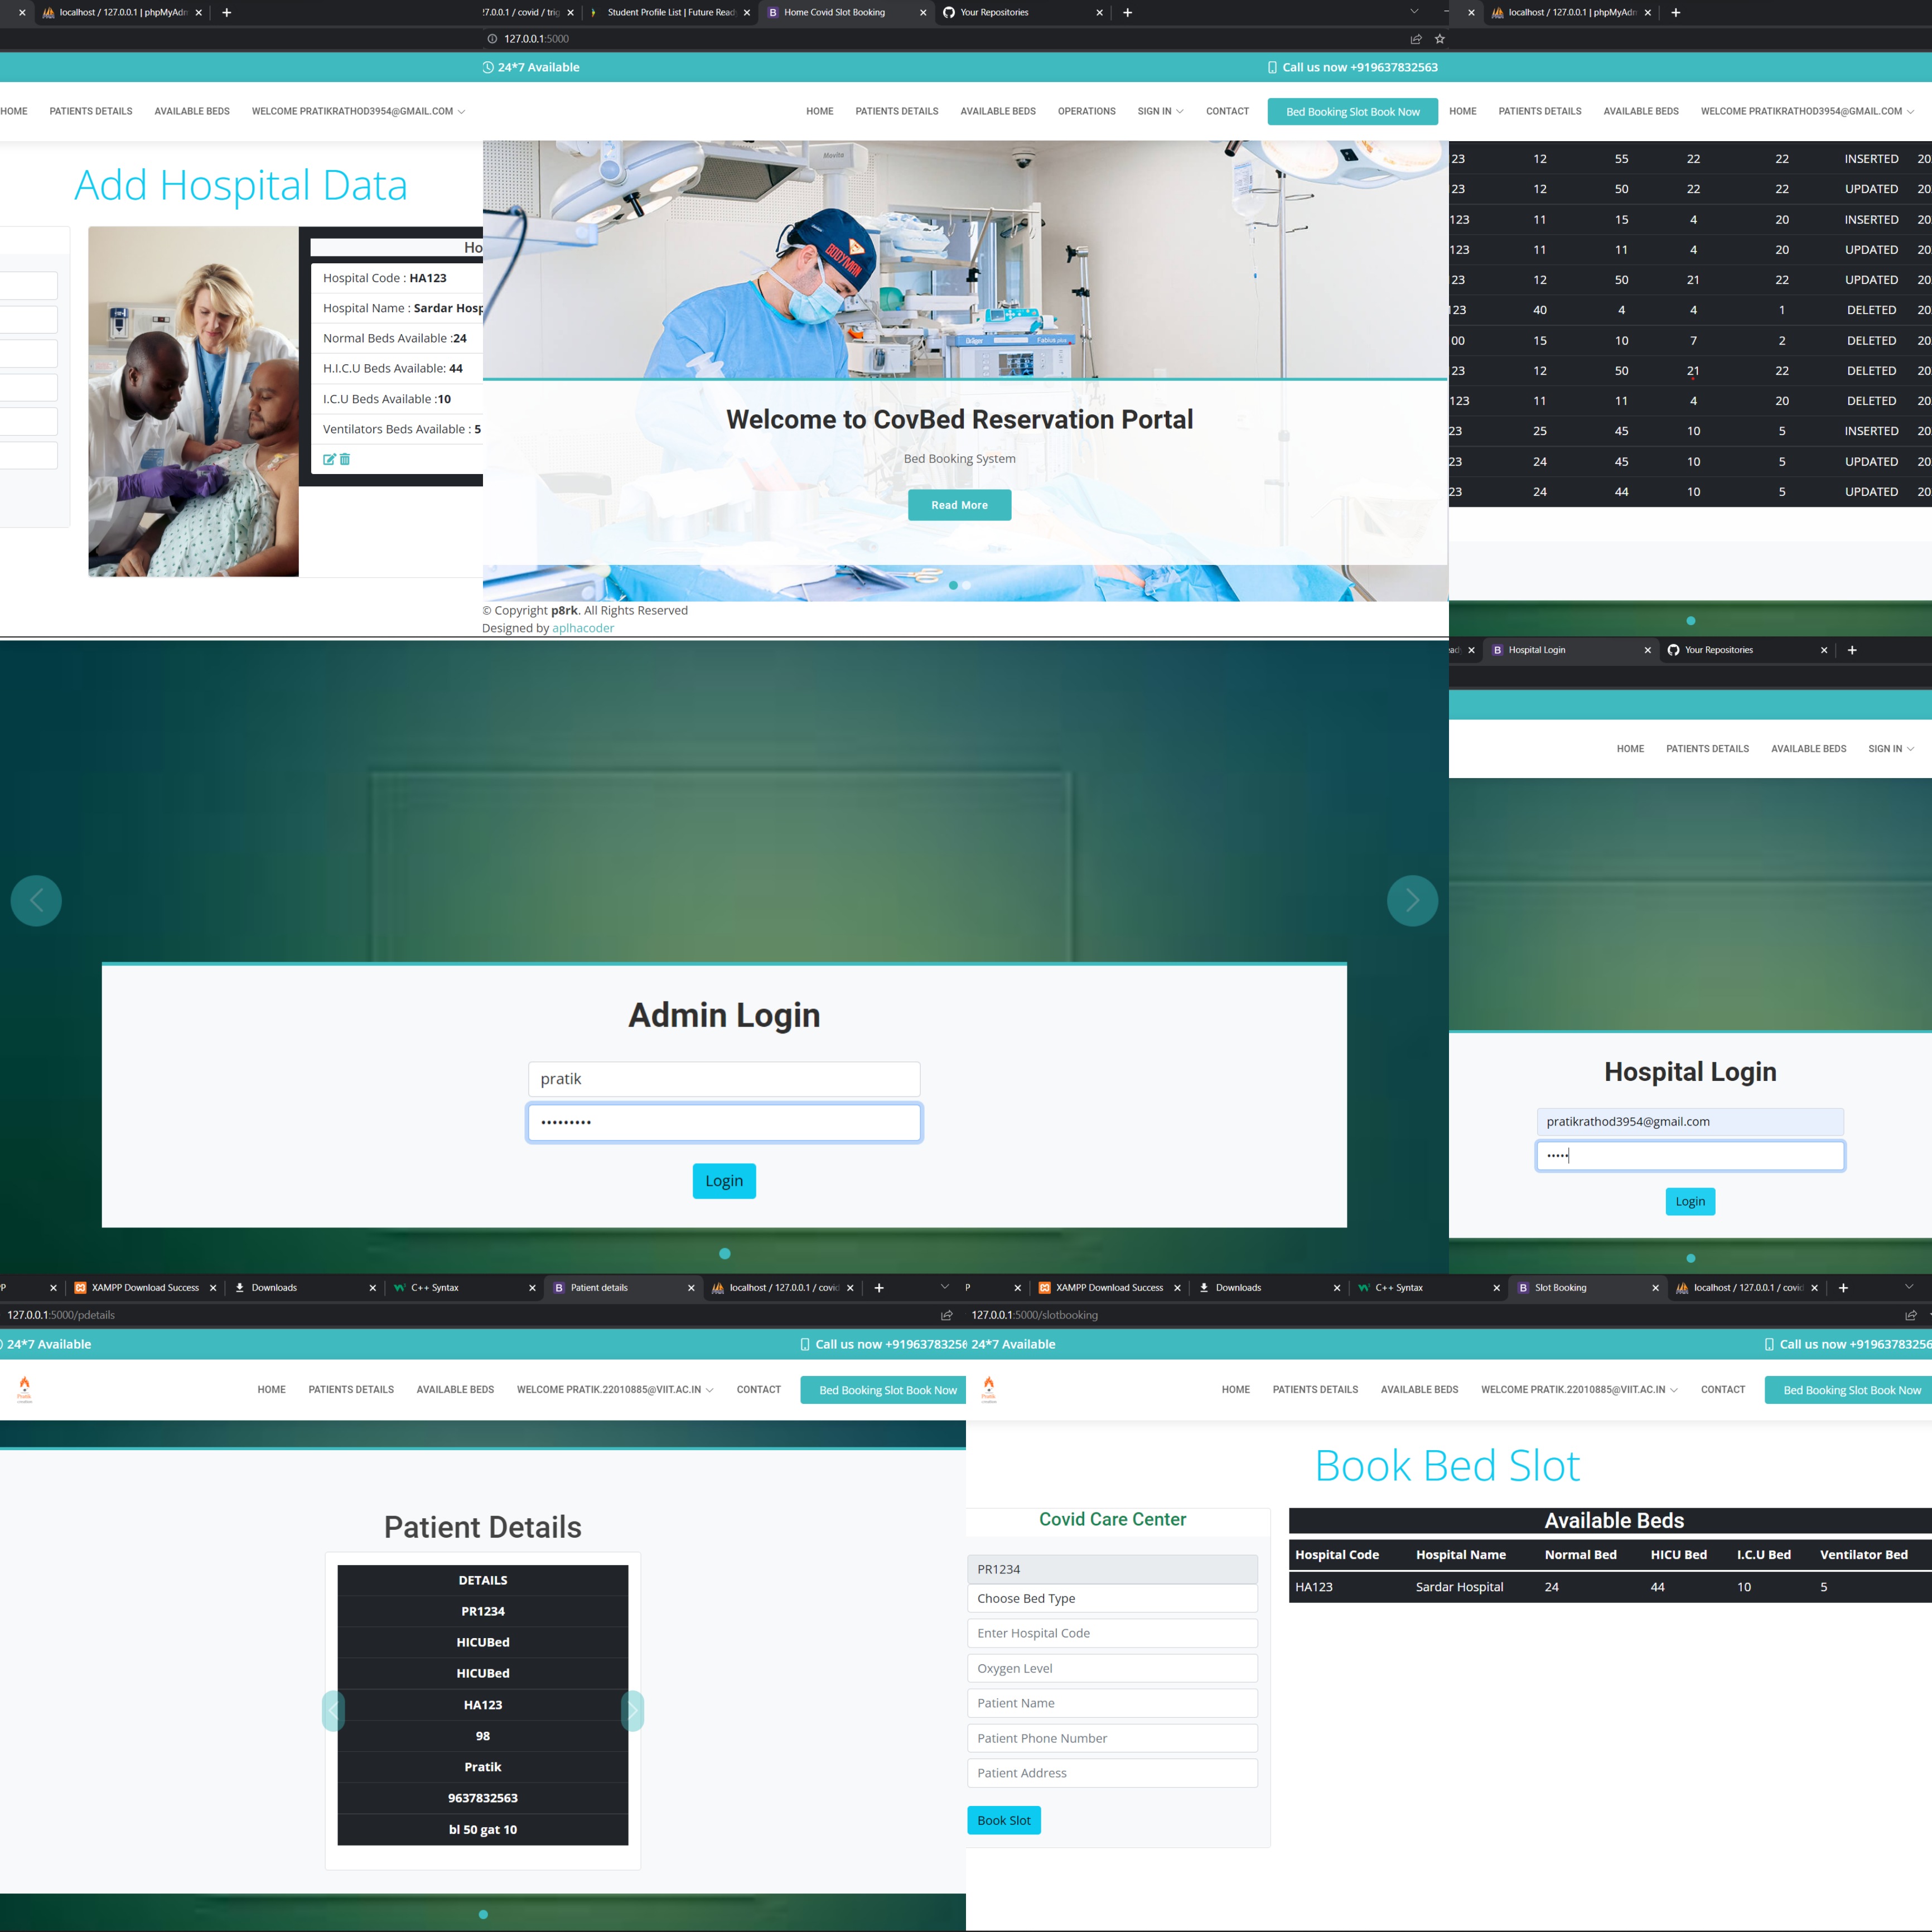
Task: Click the trash icon on the HA123 hospital card
Action: (x=345, y=459)
